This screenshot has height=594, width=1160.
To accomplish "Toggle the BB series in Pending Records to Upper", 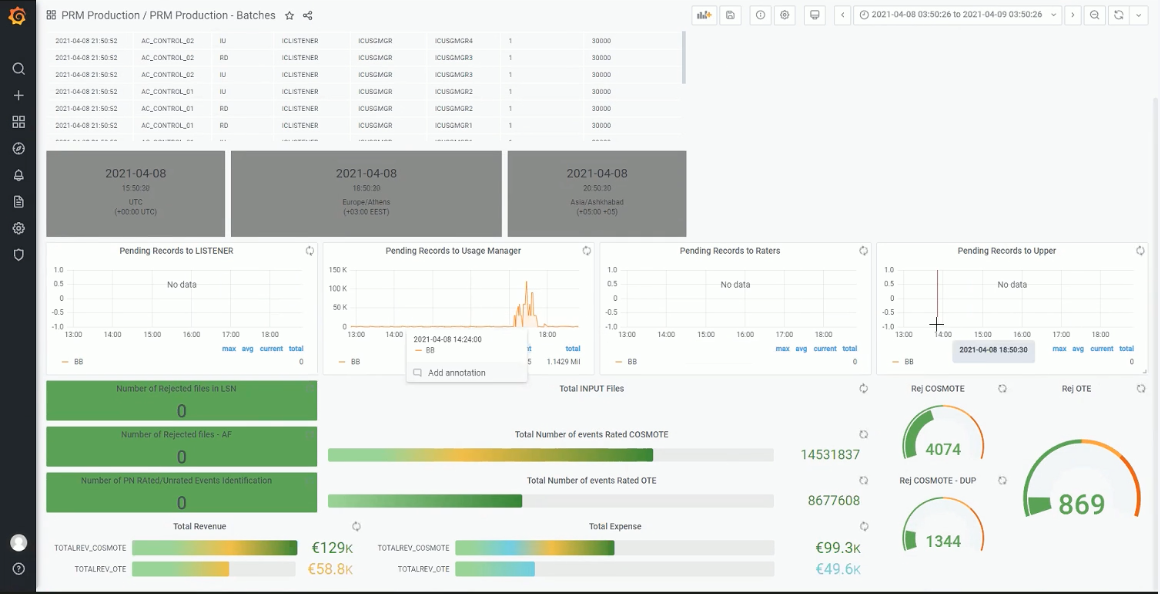I will click(x=908, y=362).
